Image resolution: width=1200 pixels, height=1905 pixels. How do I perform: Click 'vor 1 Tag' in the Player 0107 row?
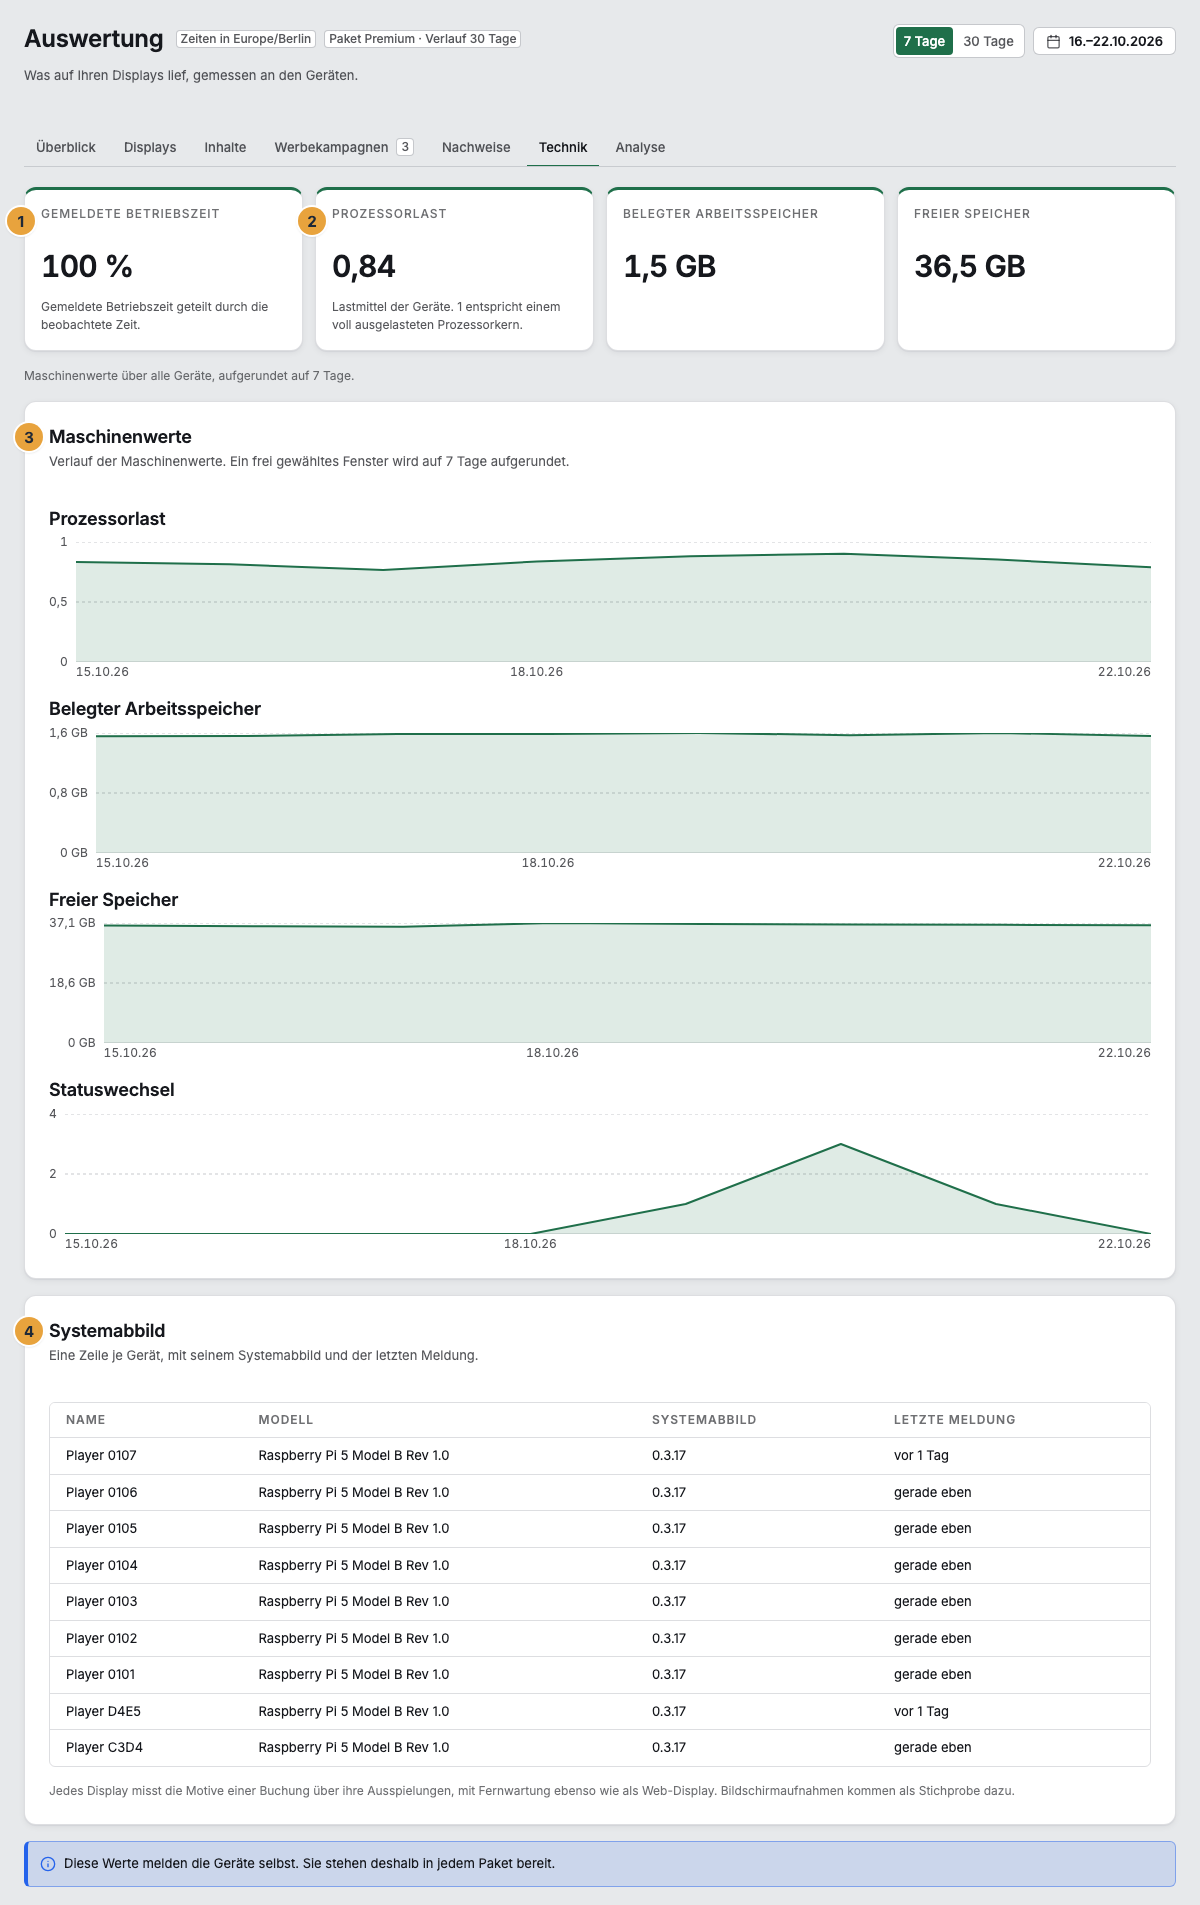click(x=921, y=1456)
